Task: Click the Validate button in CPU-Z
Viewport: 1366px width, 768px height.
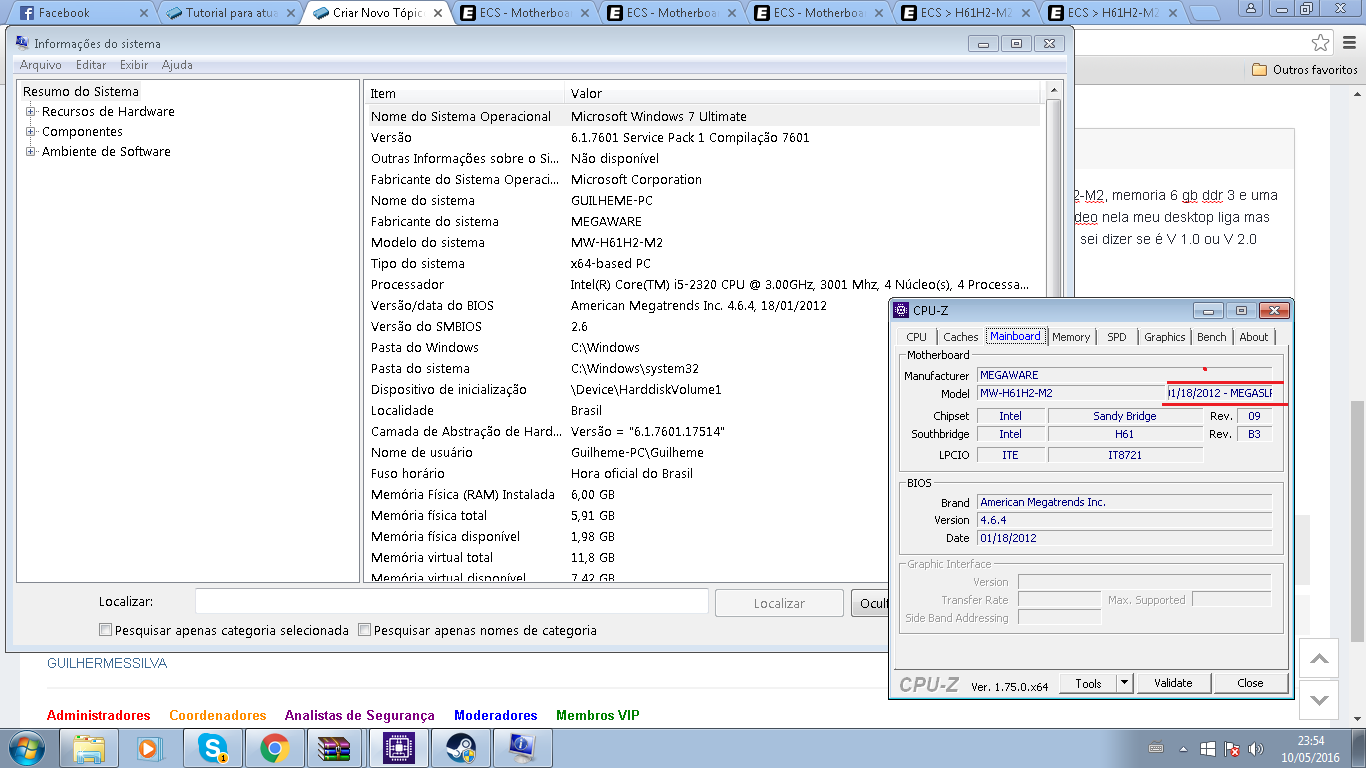Action: pos(1173,683)
